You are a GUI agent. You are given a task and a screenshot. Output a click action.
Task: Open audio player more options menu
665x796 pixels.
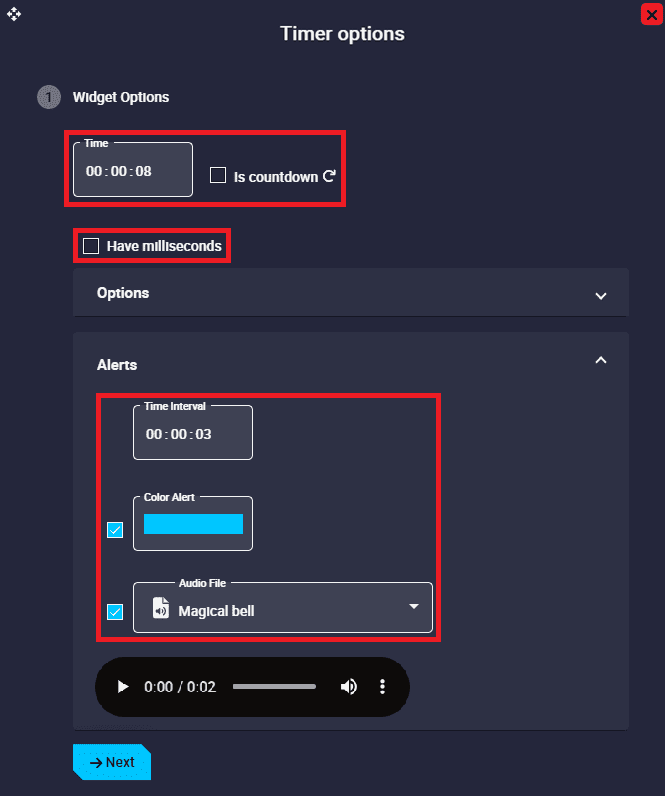[382, 687]
